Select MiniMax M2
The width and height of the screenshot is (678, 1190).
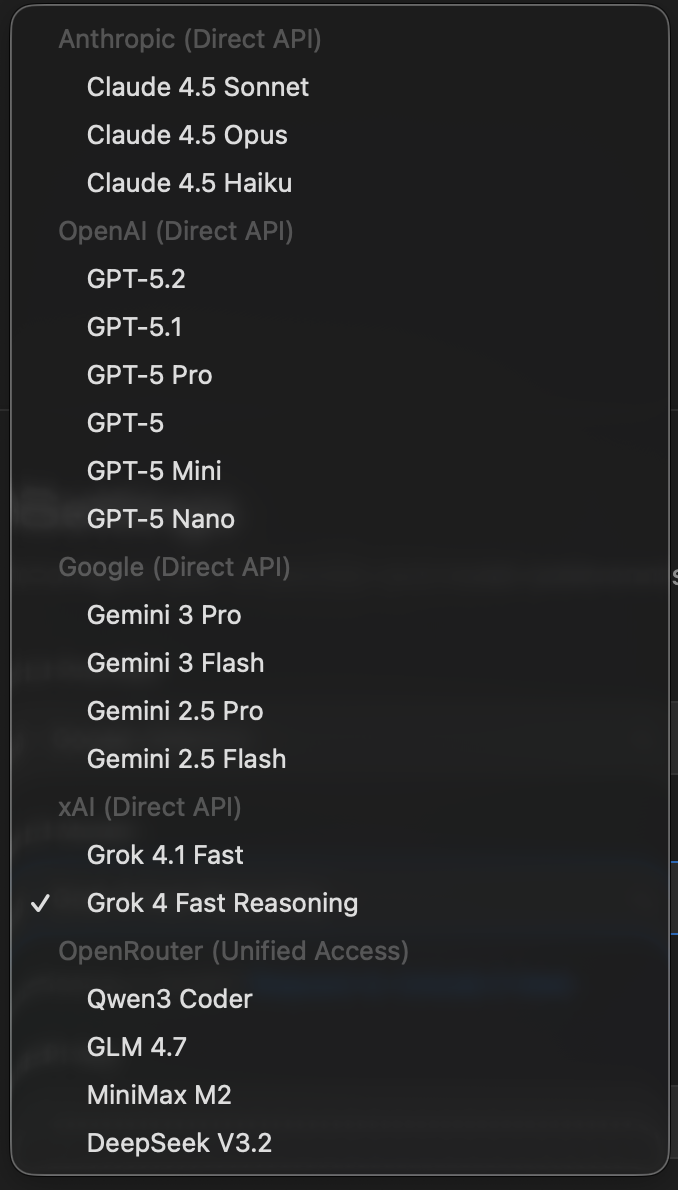click(159, 1095)
